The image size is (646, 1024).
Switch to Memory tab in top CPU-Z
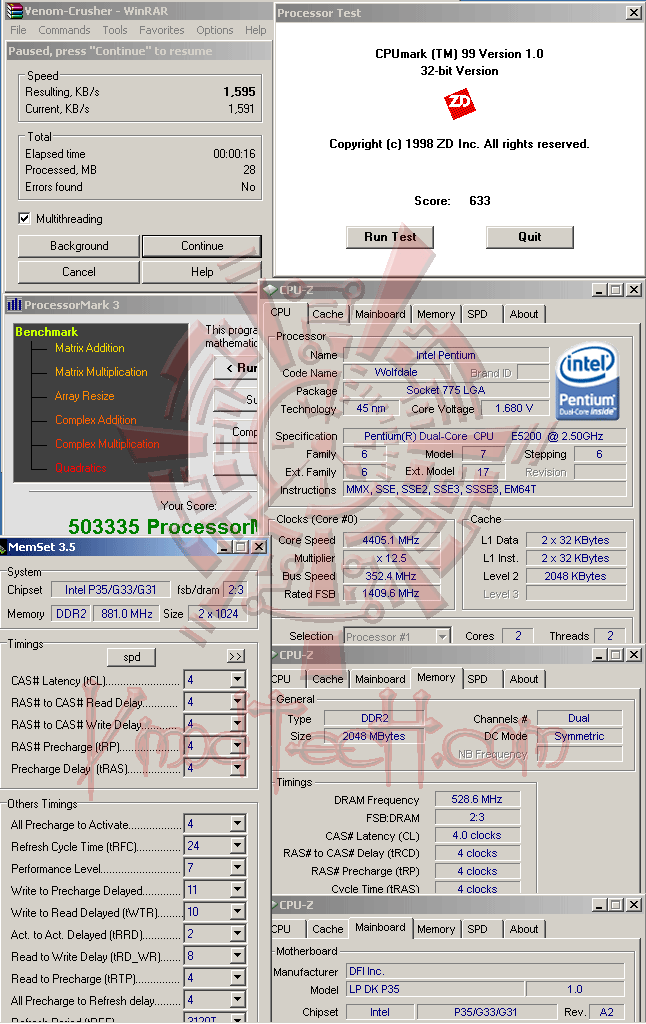pyautogui.click(x=436, y=314)
